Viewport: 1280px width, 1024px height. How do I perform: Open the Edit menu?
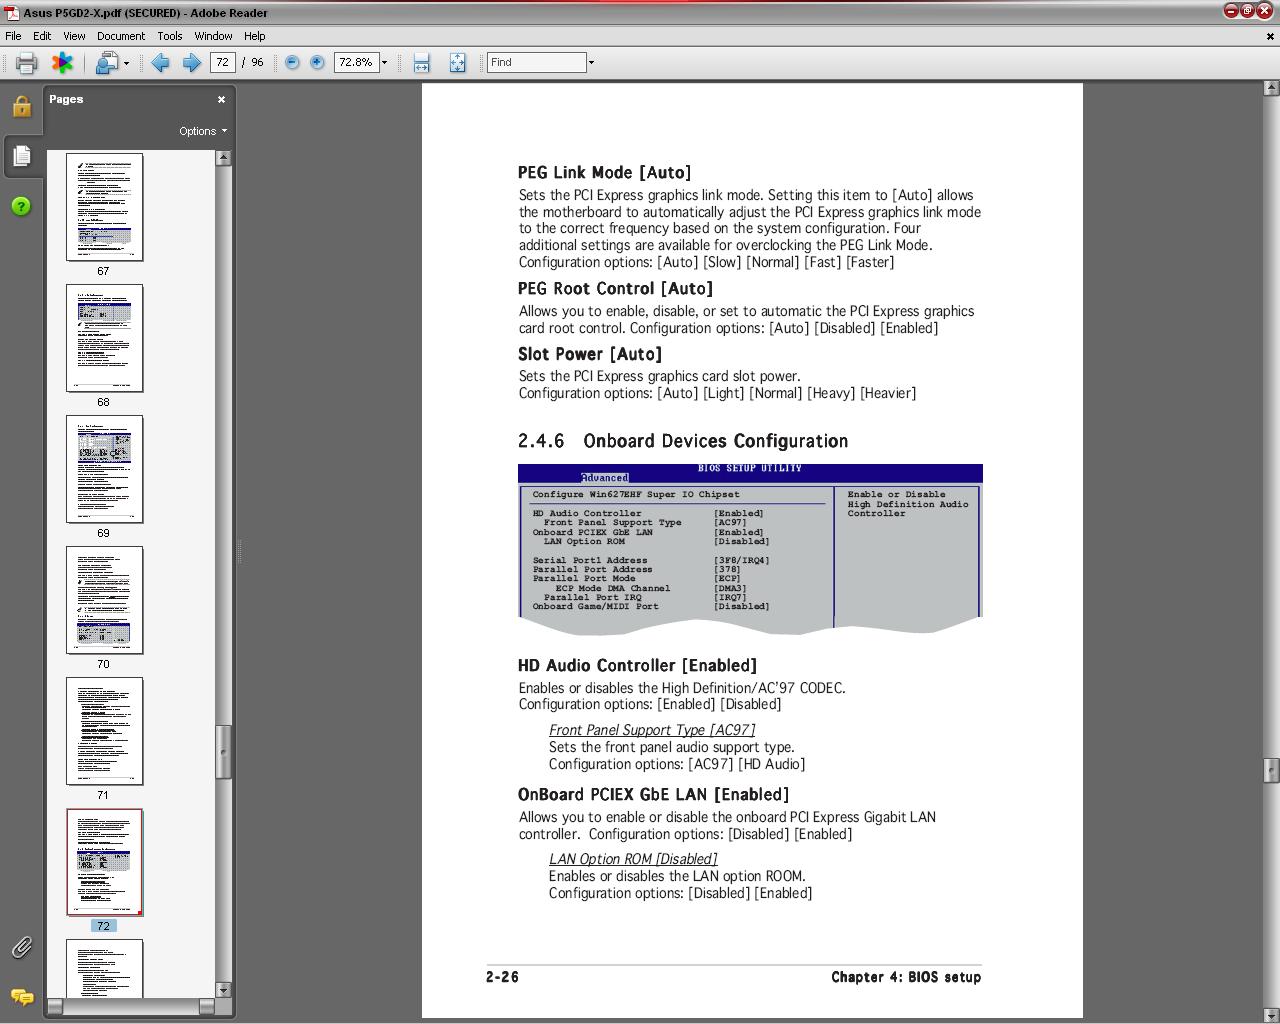42,35
